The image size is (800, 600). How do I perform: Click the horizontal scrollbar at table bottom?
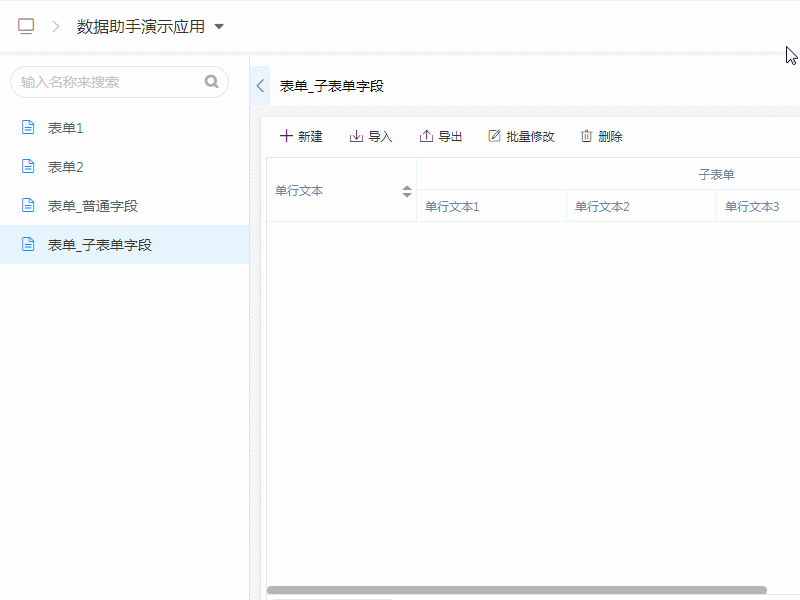516,590
